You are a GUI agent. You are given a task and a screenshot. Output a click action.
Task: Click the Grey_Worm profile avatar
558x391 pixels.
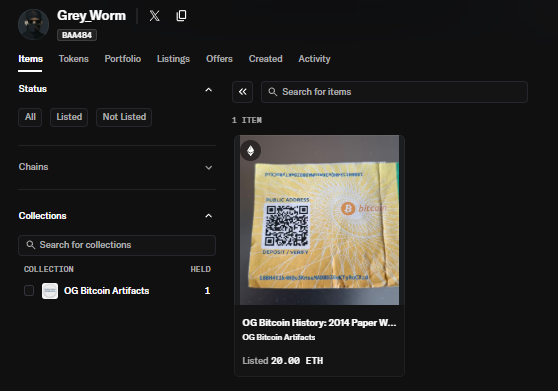pyautogui.click(x=33, y=25)
